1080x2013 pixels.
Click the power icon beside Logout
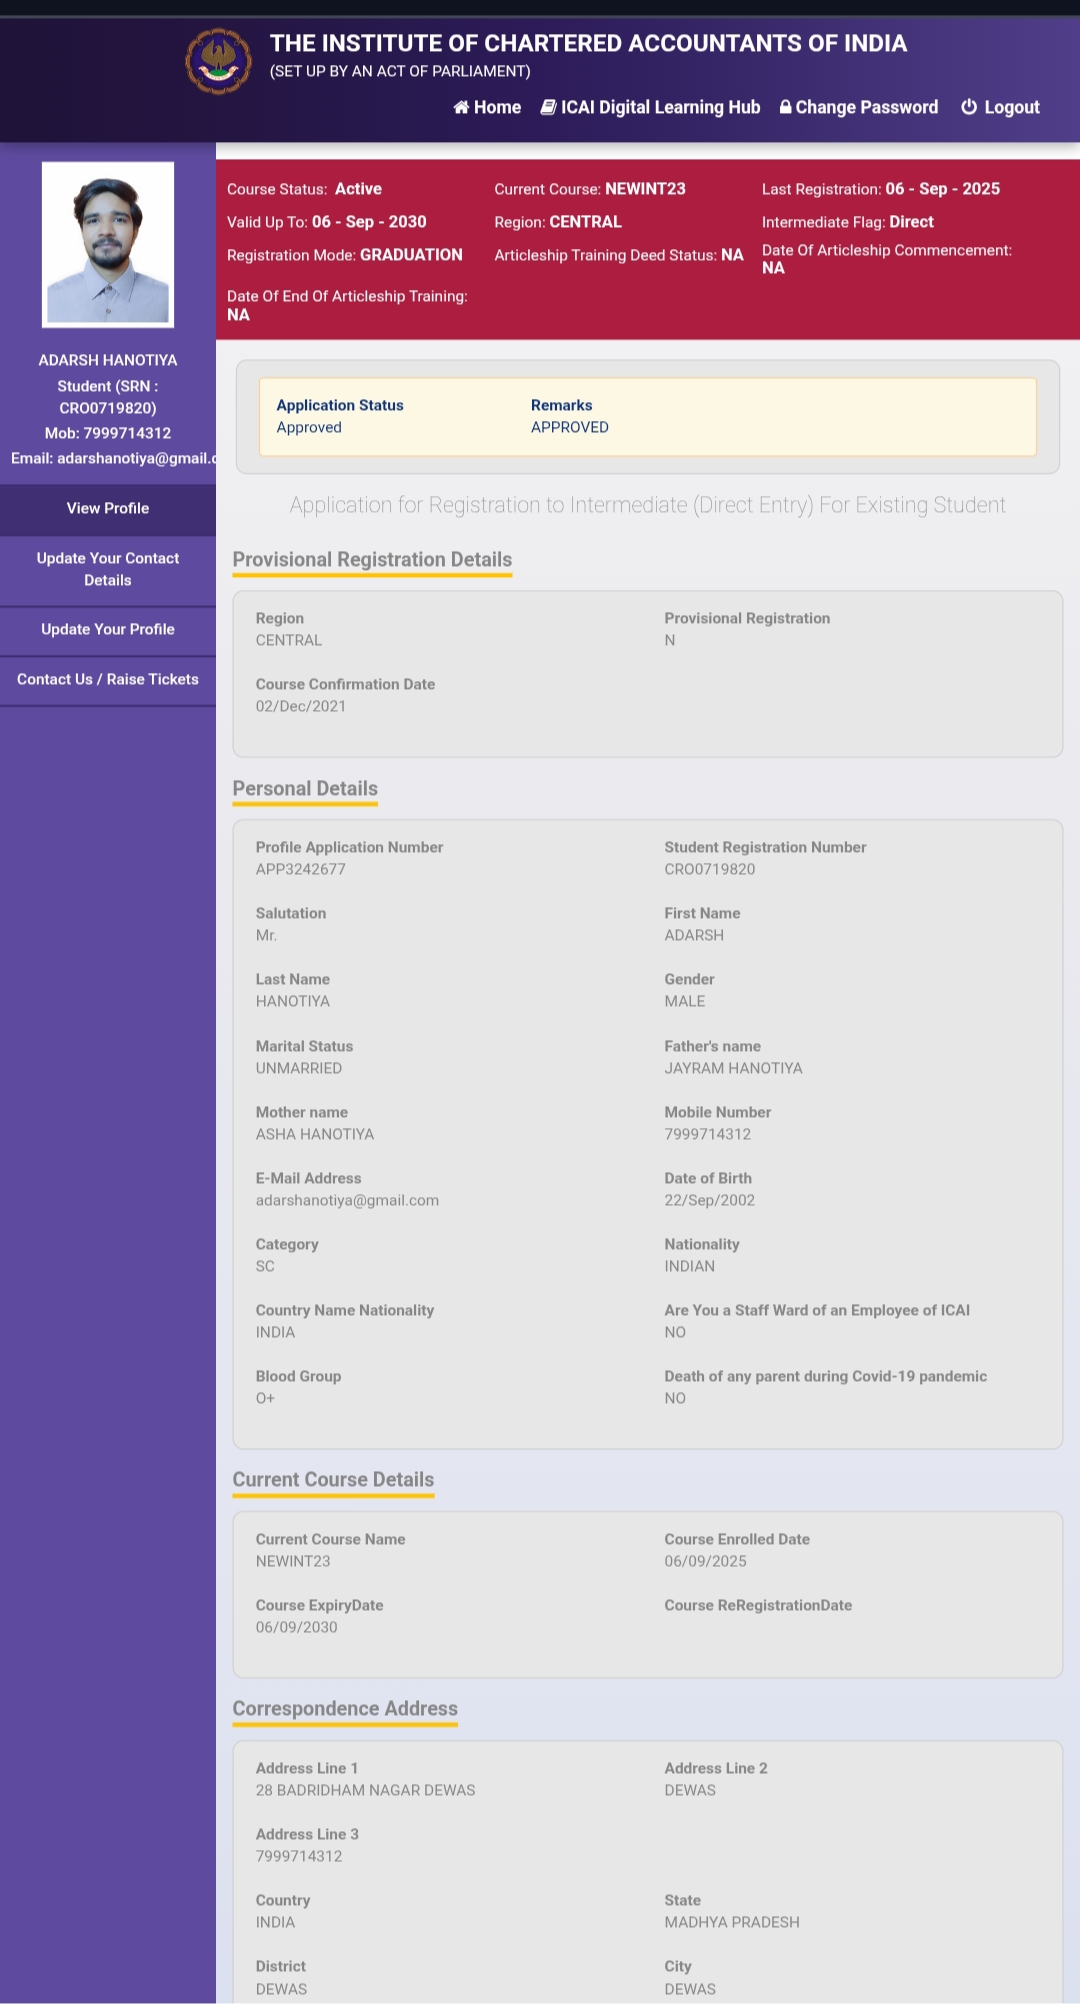(x=969, y=107)
